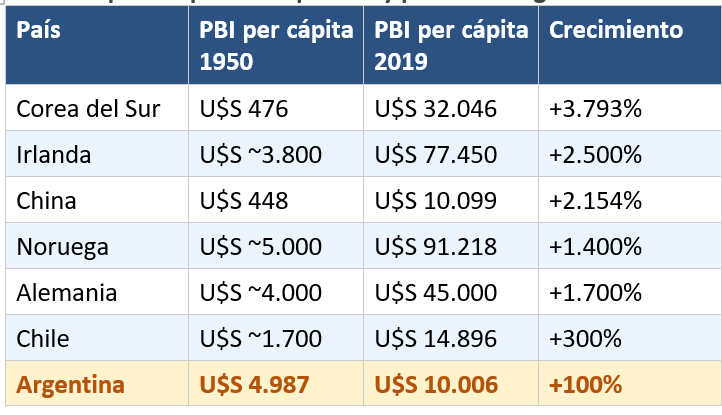Select the +1.700% growth value

(x=595, y=292)
